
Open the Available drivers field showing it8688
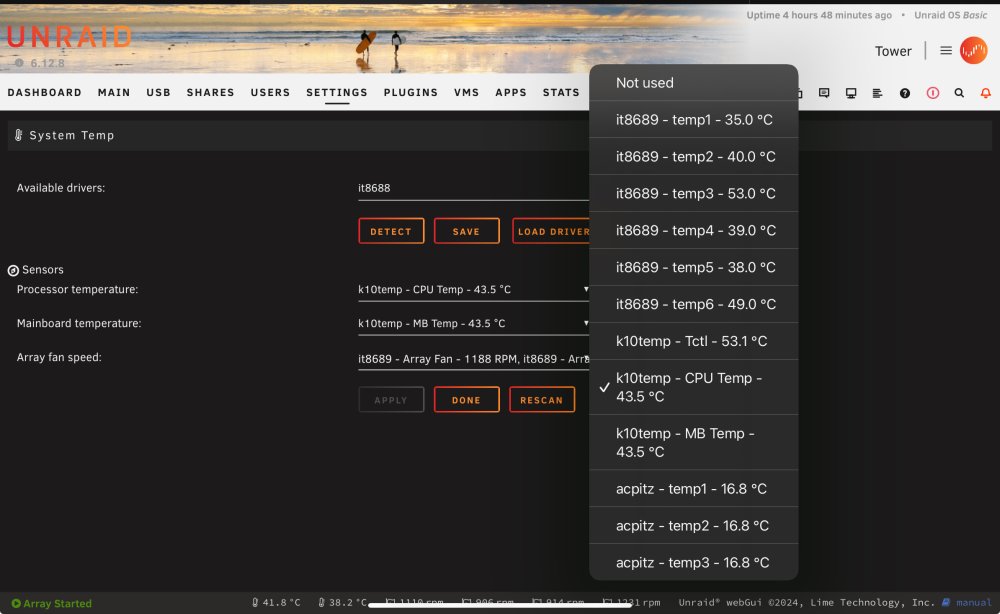point(473,188)
